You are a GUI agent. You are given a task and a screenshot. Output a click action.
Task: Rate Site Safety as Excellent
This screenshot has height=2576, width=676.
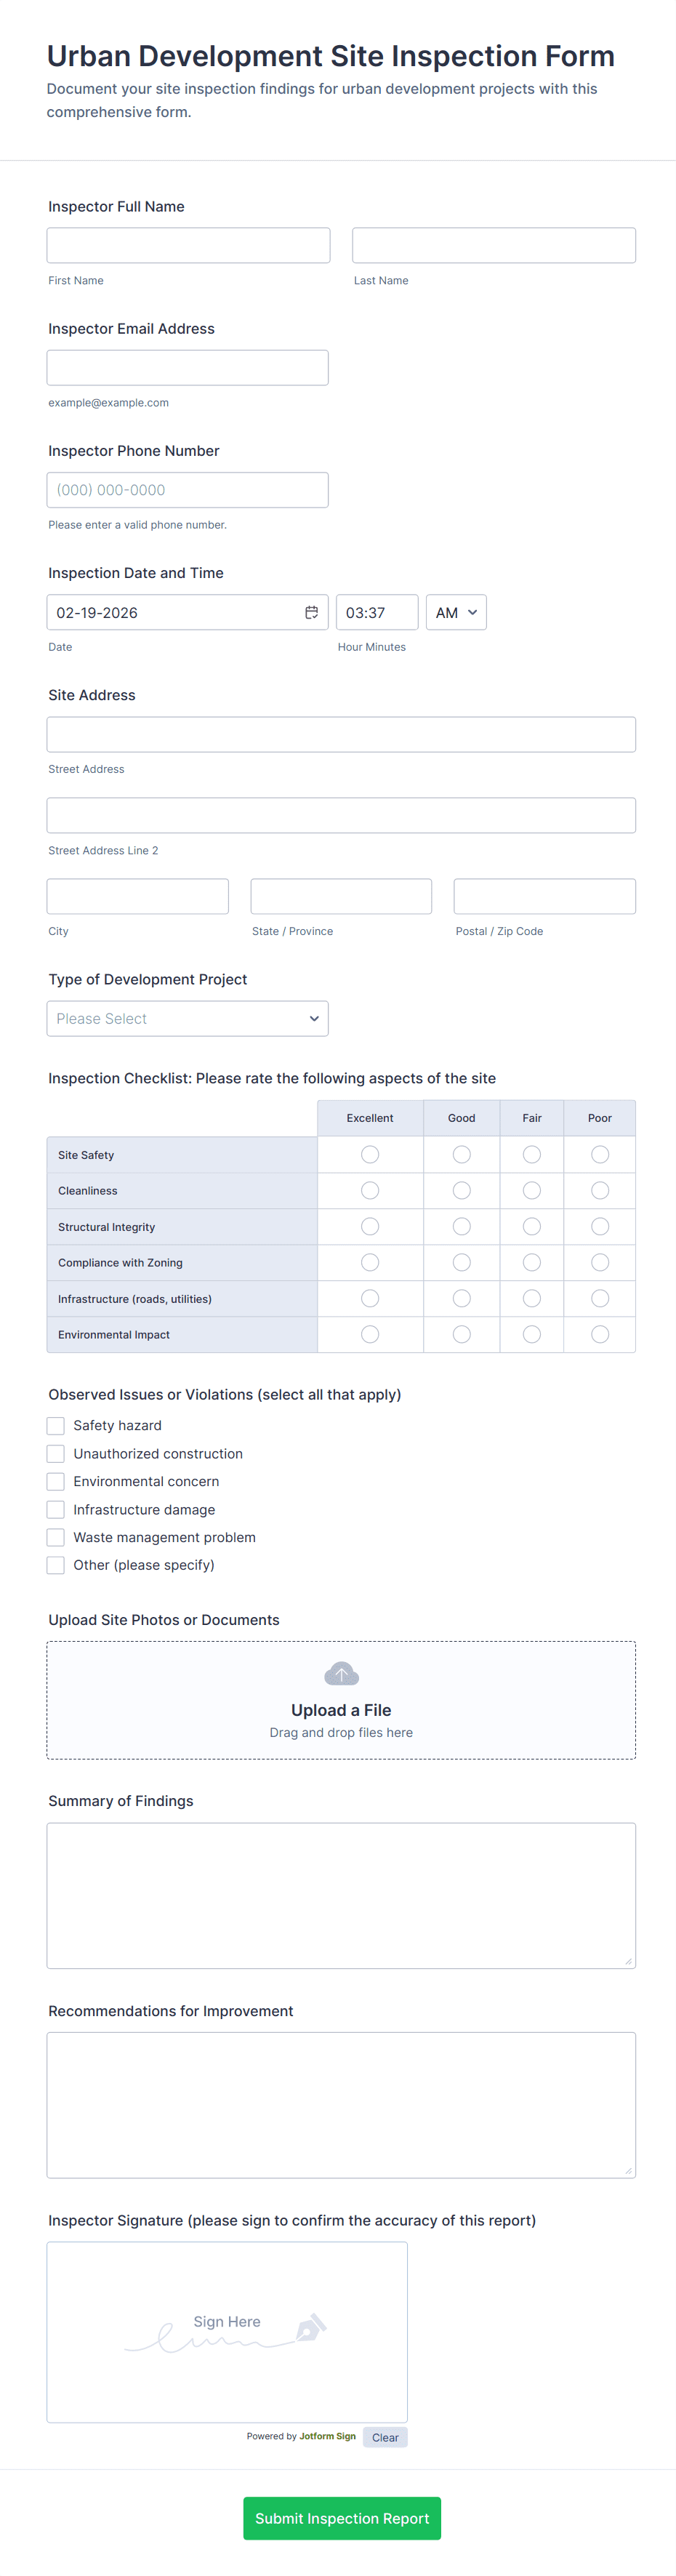coord(370,1155)
